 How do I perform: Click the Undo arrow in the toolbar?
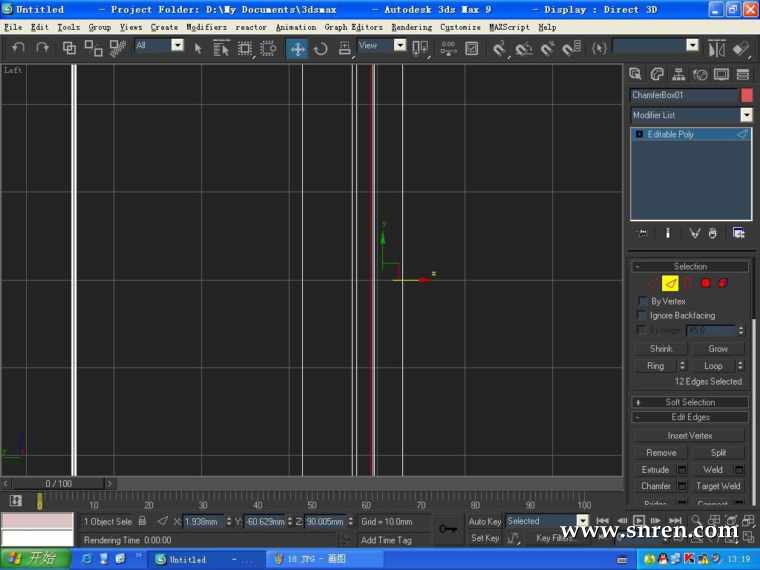point(18,48)
